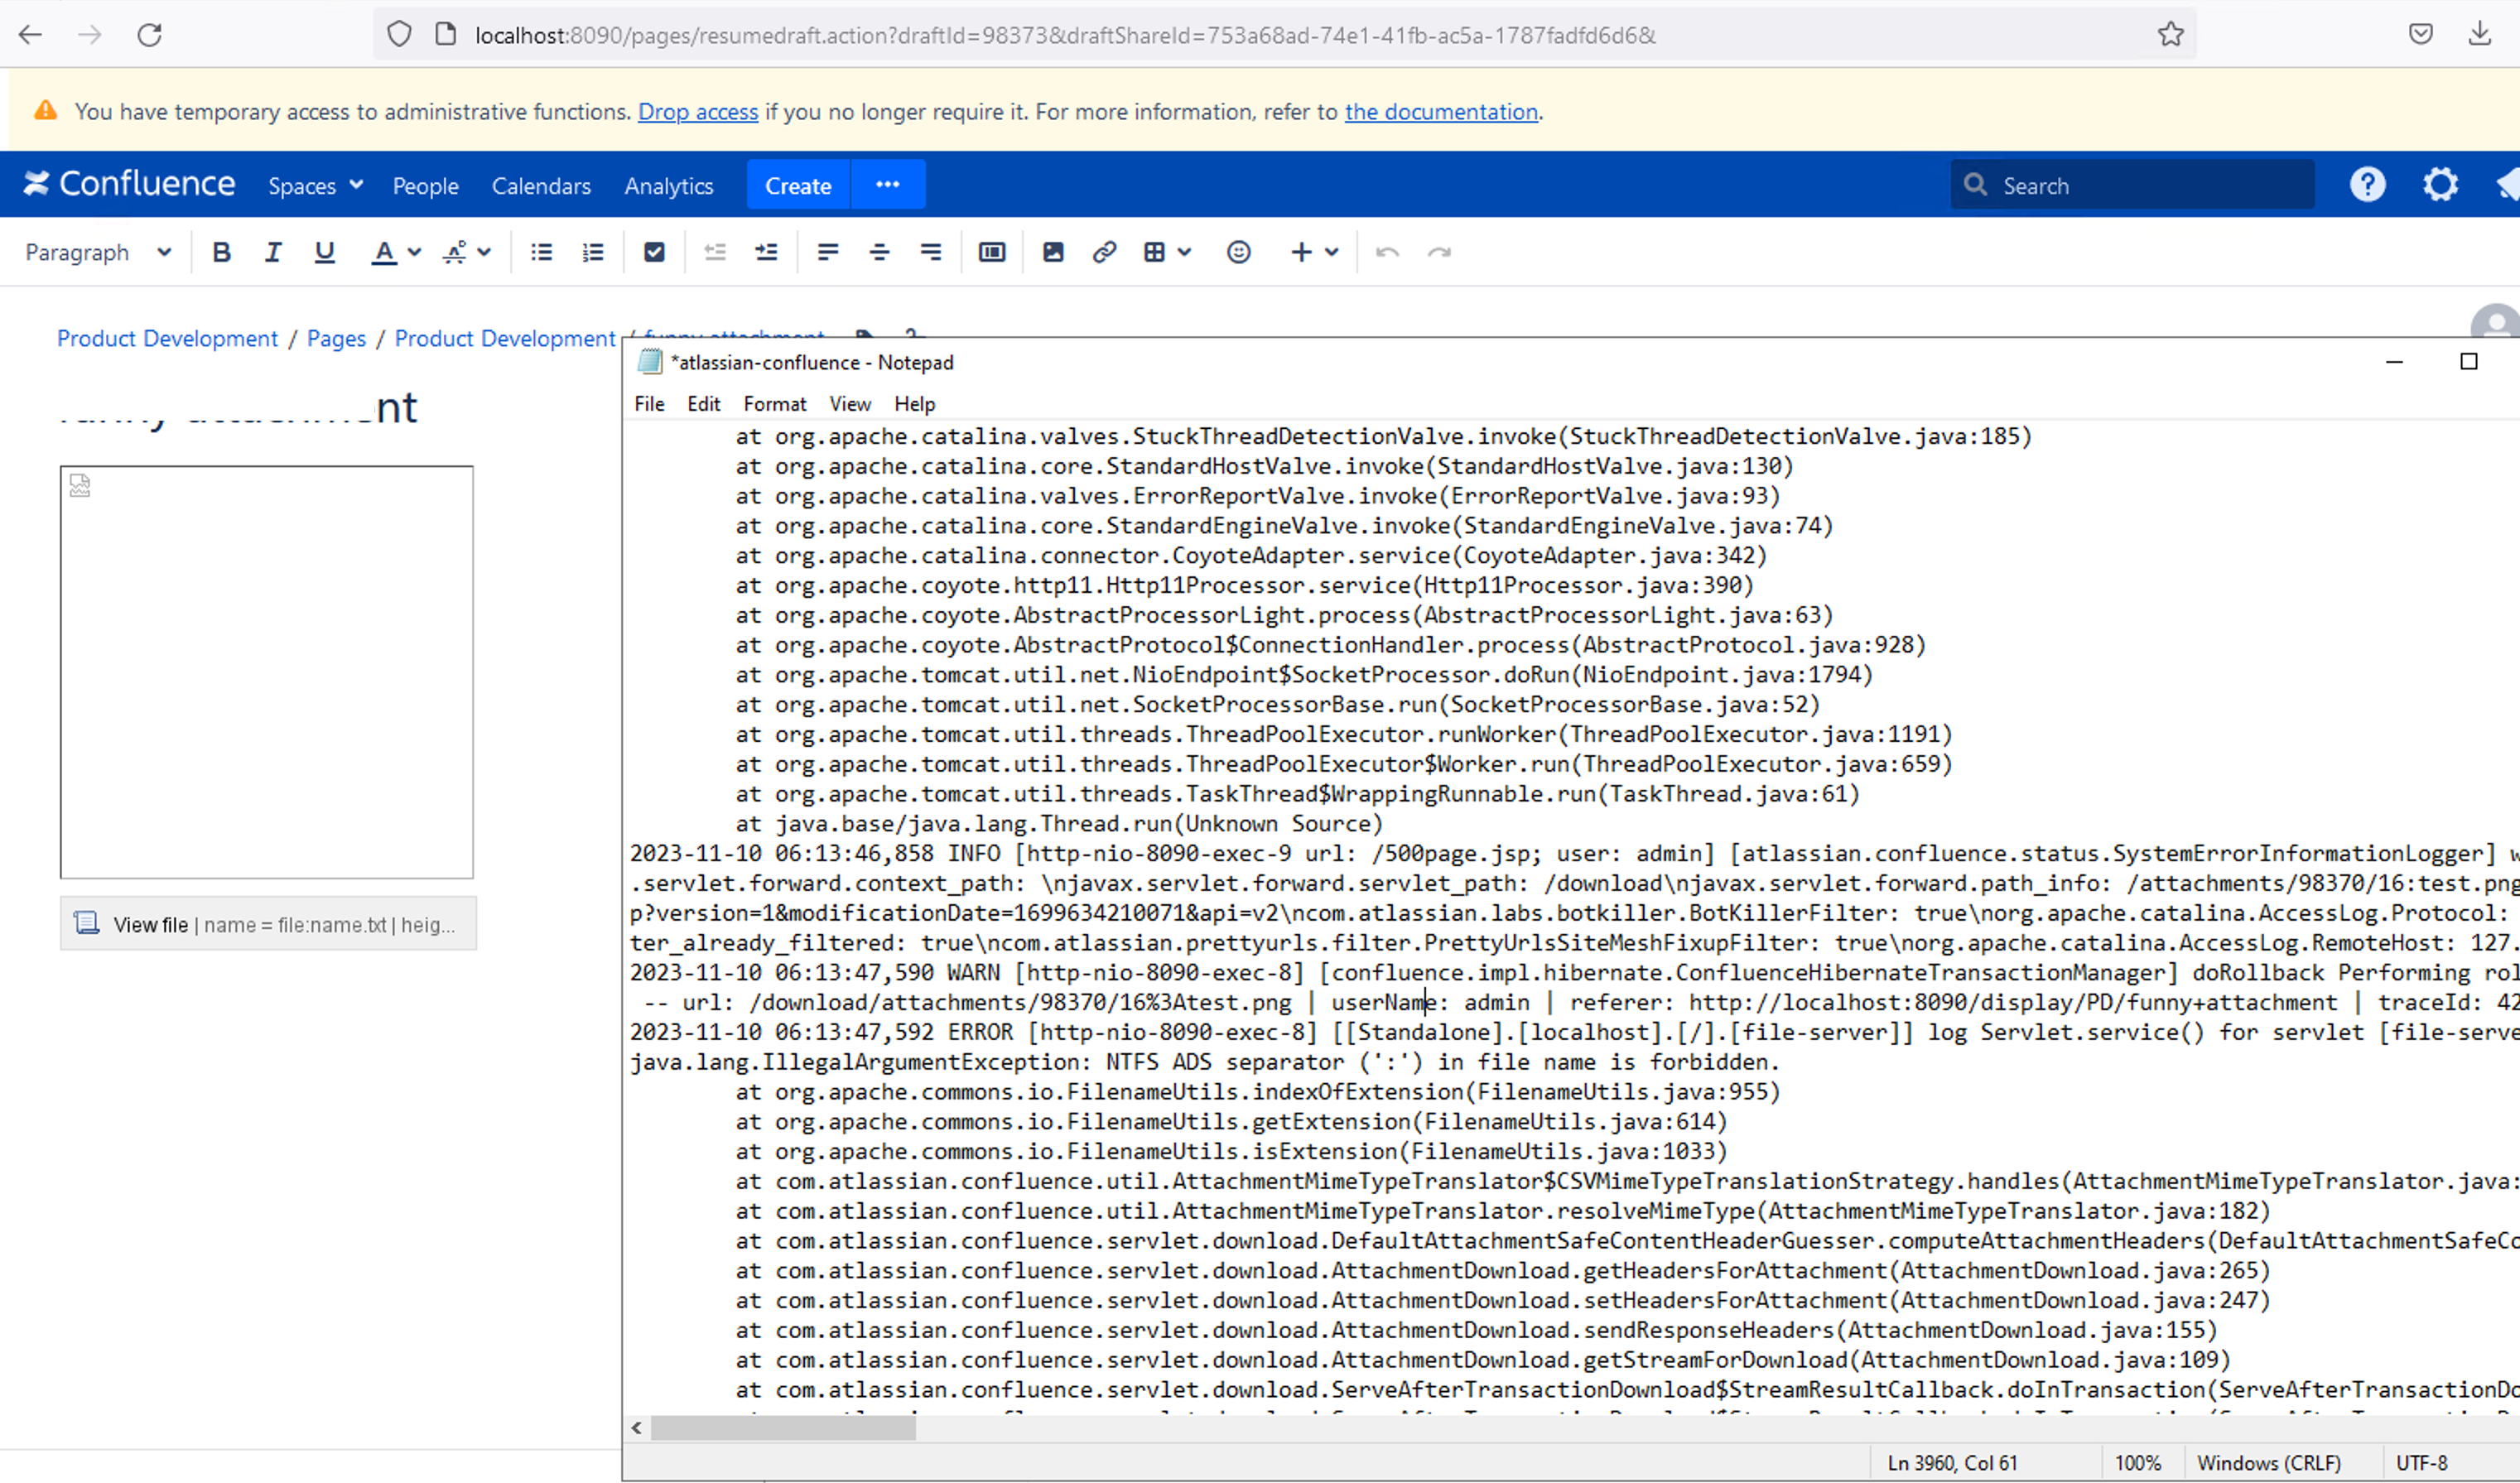Click the numbered list icon
Image resolution: width=2520 pixels, height=1483 pixels.
tap(593, 252)
